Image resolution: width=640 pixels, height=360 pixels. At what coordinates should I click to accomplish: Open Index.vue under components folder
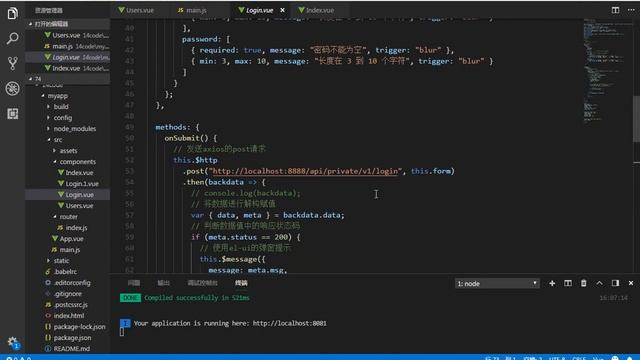tap(79, 173)
